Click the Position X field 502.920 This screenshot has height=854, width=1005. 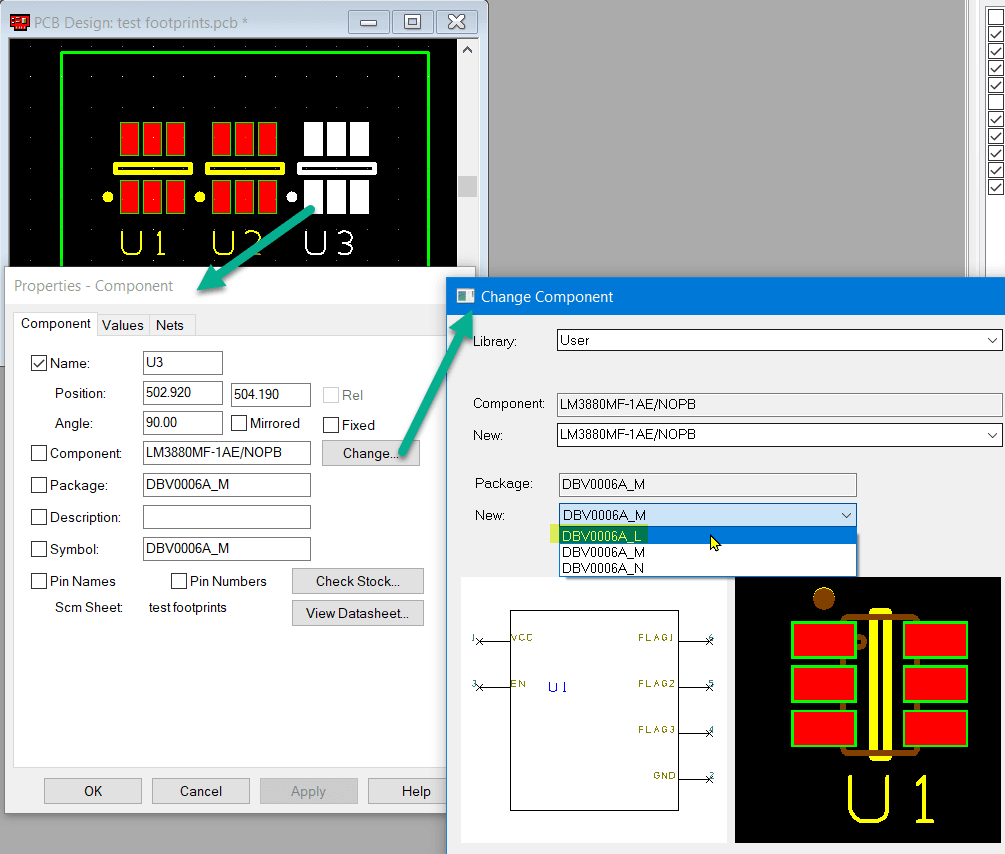(x=183, y=393)
